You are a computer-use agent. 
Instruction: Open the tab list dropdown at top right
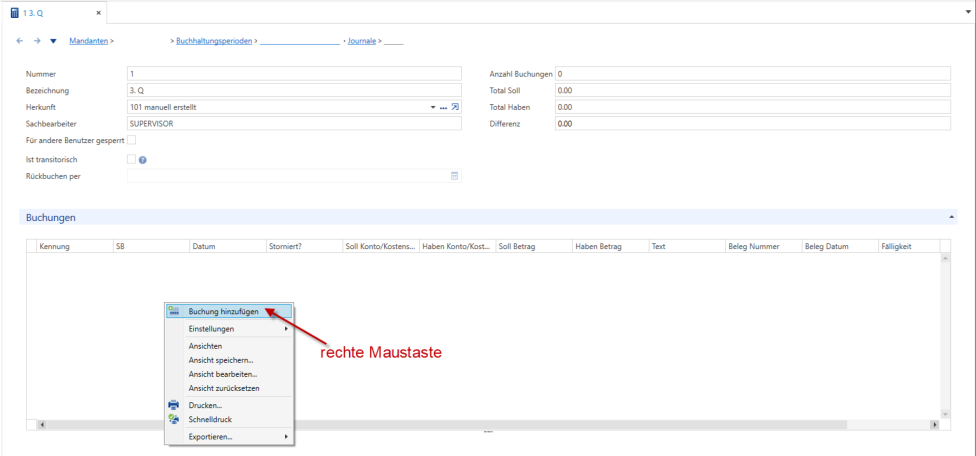[x=969, y=12]
